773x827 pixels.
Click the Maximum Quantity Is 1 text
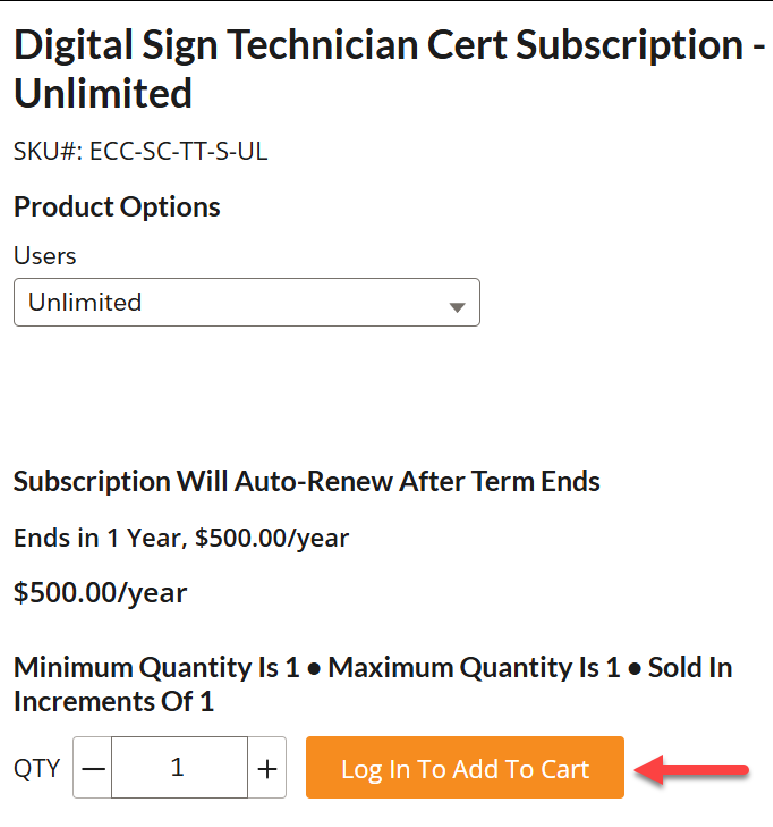coord(474,667)
